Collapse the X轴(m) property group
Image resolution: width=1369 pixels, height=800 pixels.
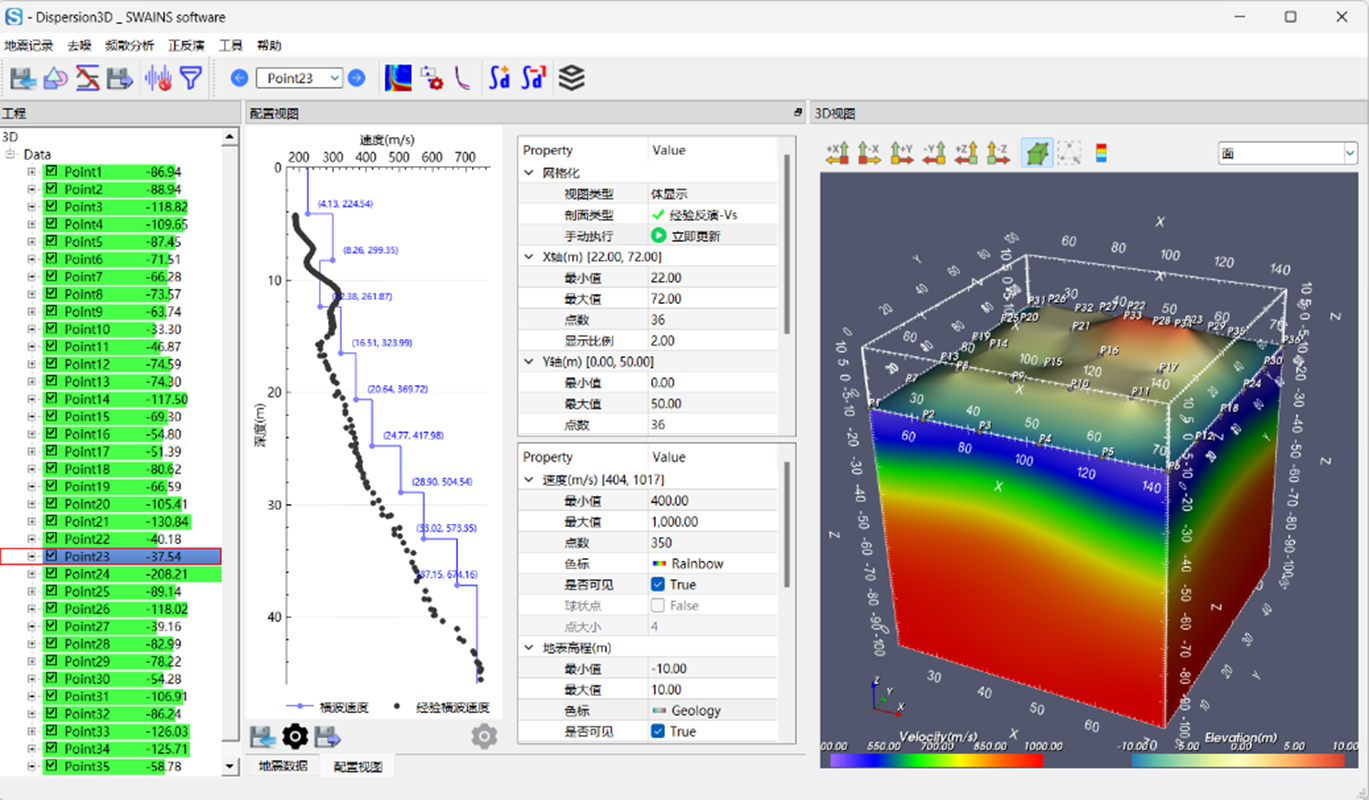point(530,257)
